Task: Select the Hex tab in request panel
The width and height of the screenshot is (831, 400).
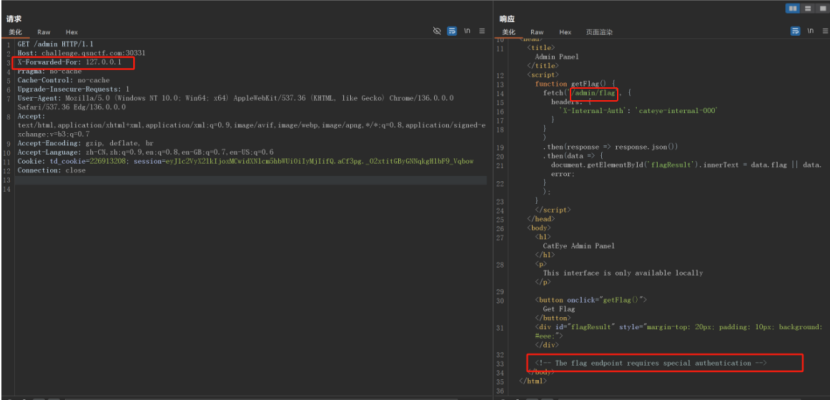Action: pyautogui.click(x=72, y=32)
